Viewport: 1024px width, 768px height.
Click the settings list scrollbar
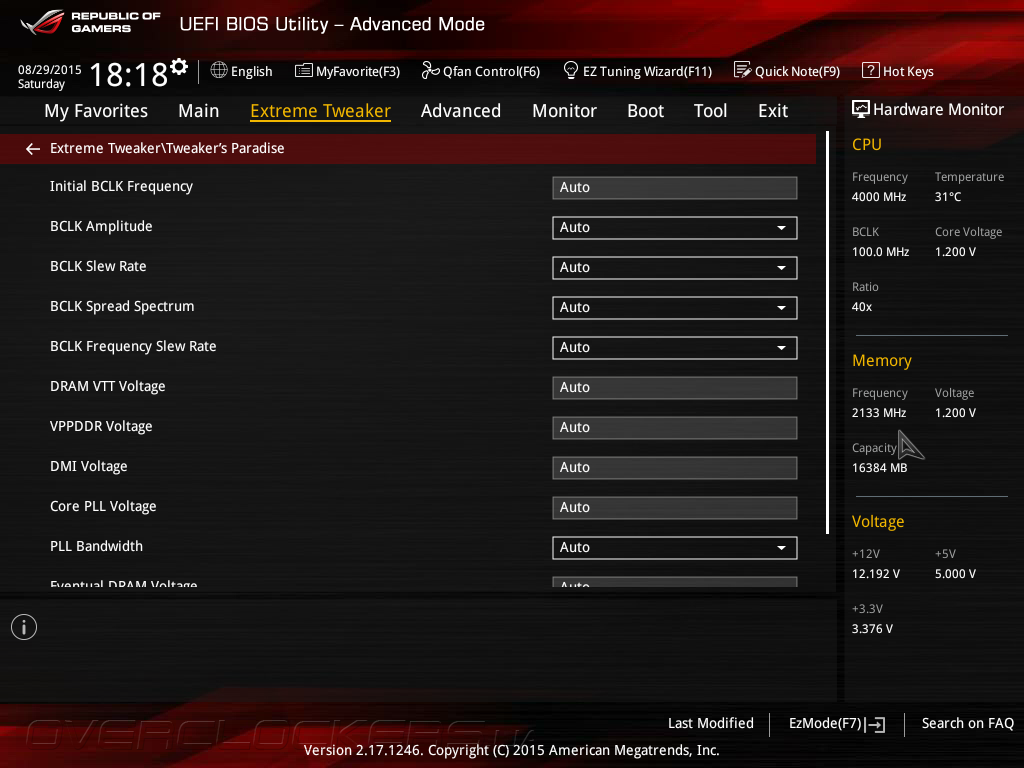click(x=827, y=332)
